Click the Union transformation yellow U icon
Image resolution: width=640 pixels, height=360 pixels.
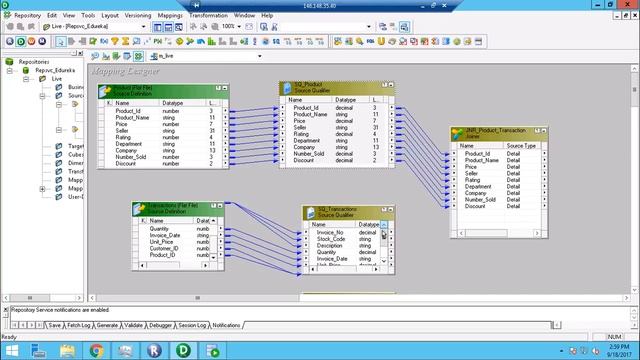pyautogui.click(x=381, y=41)
